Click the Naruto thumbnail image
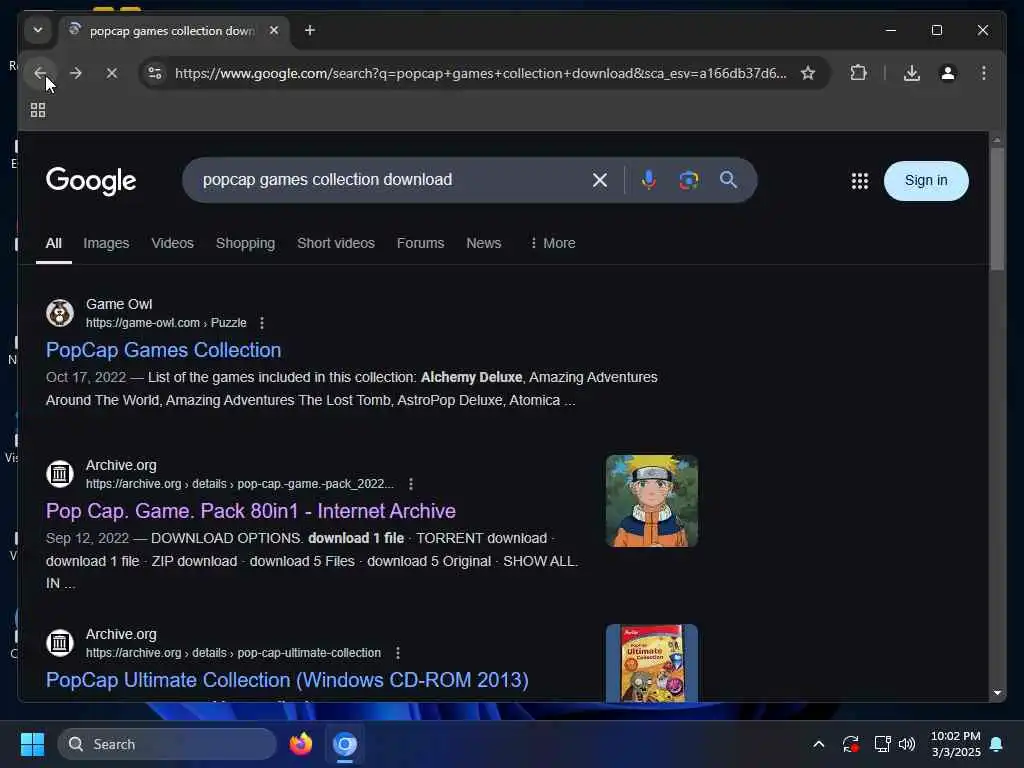1024x768 pixels. tap(652, 501)
